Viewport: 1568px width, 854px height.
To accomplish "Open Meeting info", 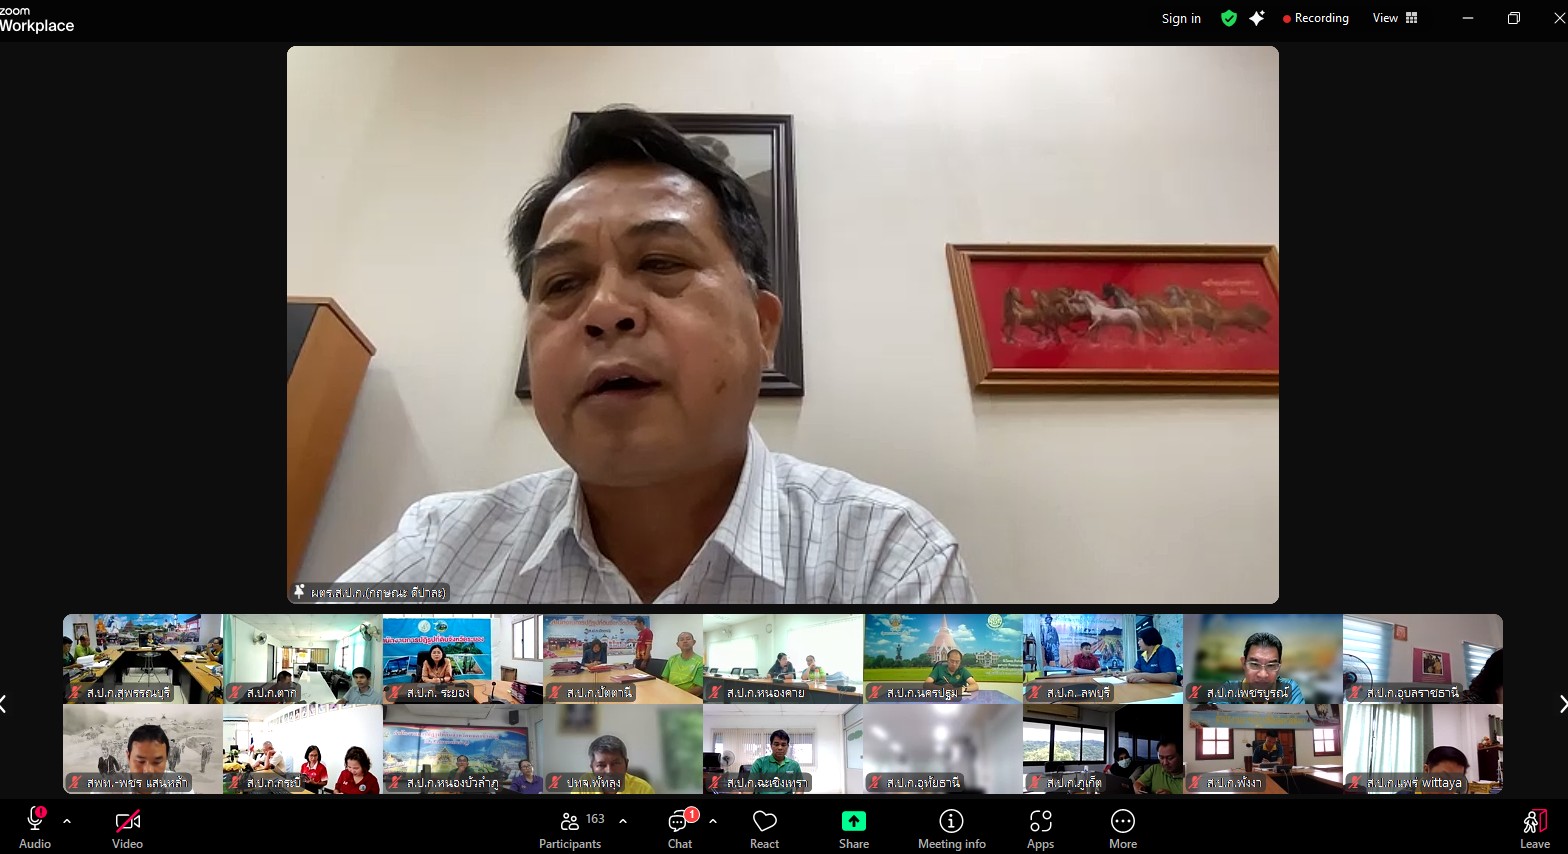I will click(951, 829).
